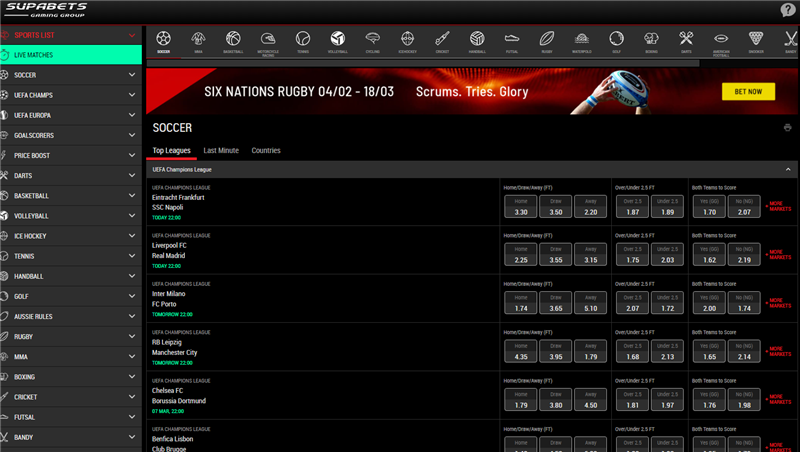Open the Rugby sidebar category

[x=71, y=337]
